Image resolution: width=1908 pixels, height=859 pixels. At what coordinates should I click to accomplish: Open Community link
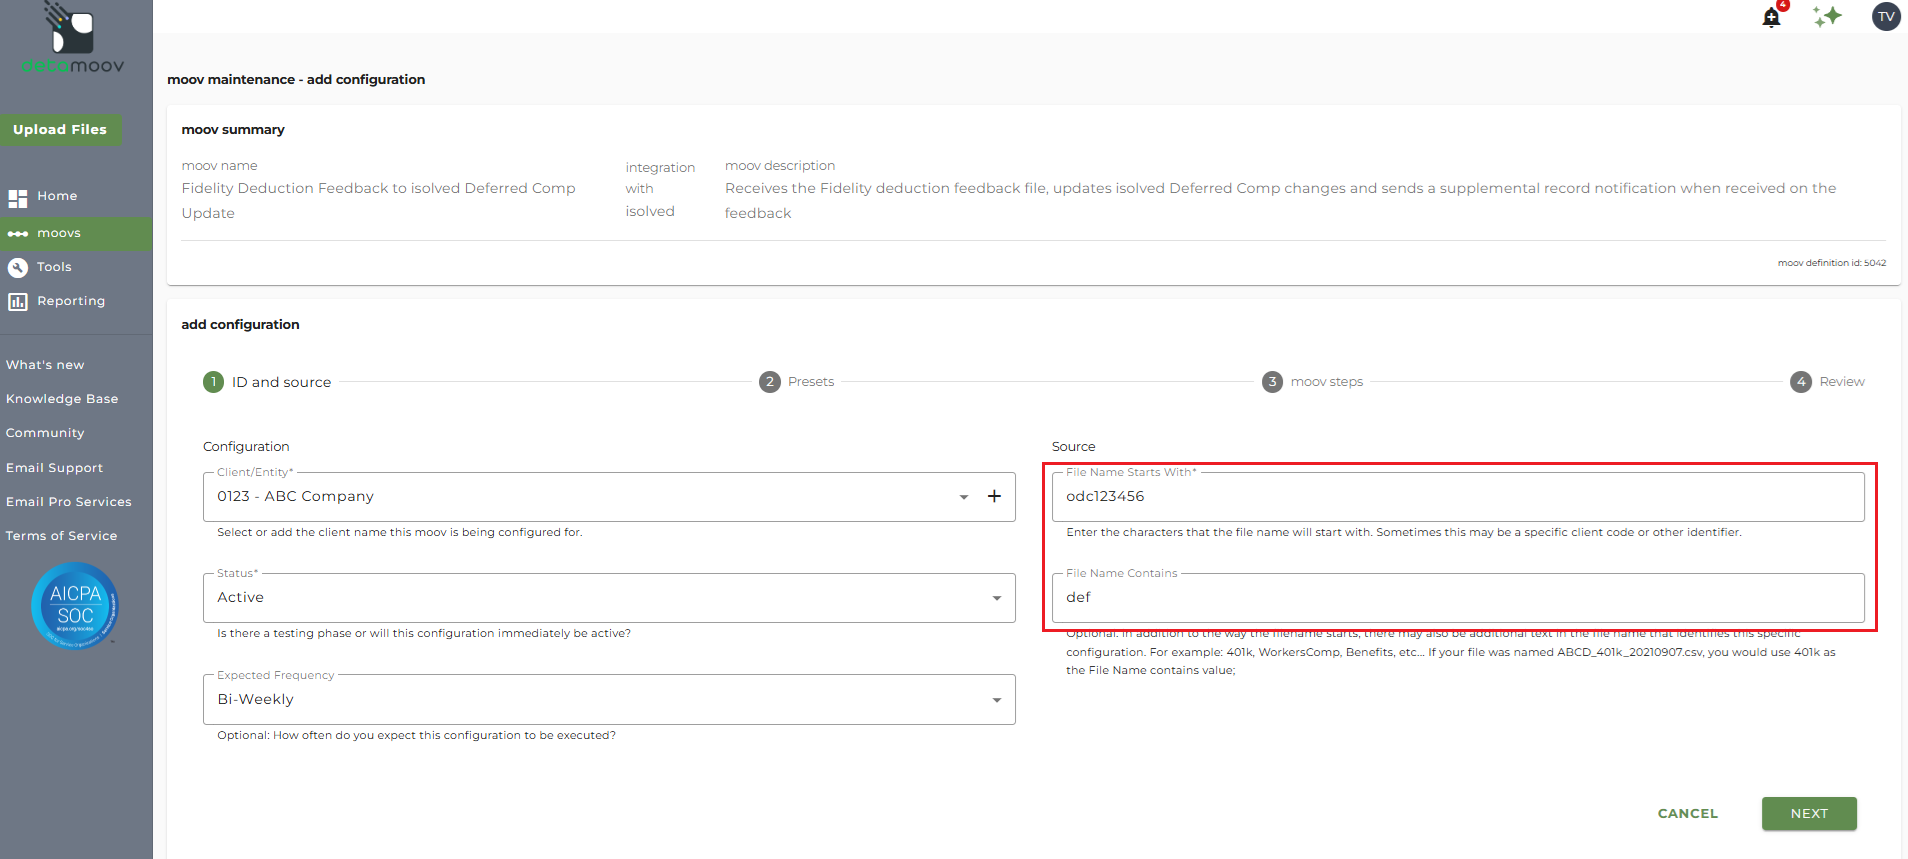45,433
